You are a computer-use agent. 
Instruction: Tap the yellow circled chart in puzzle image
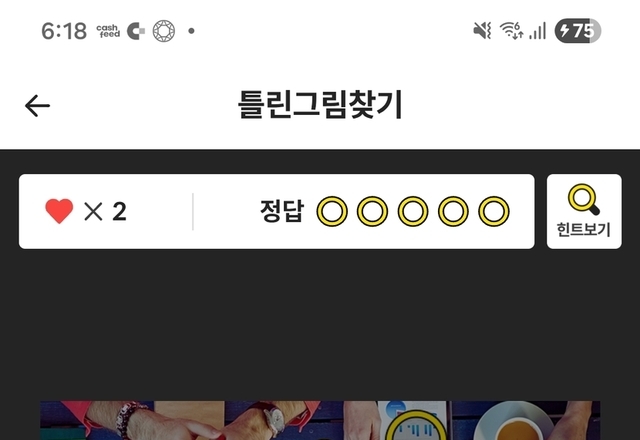416,425
